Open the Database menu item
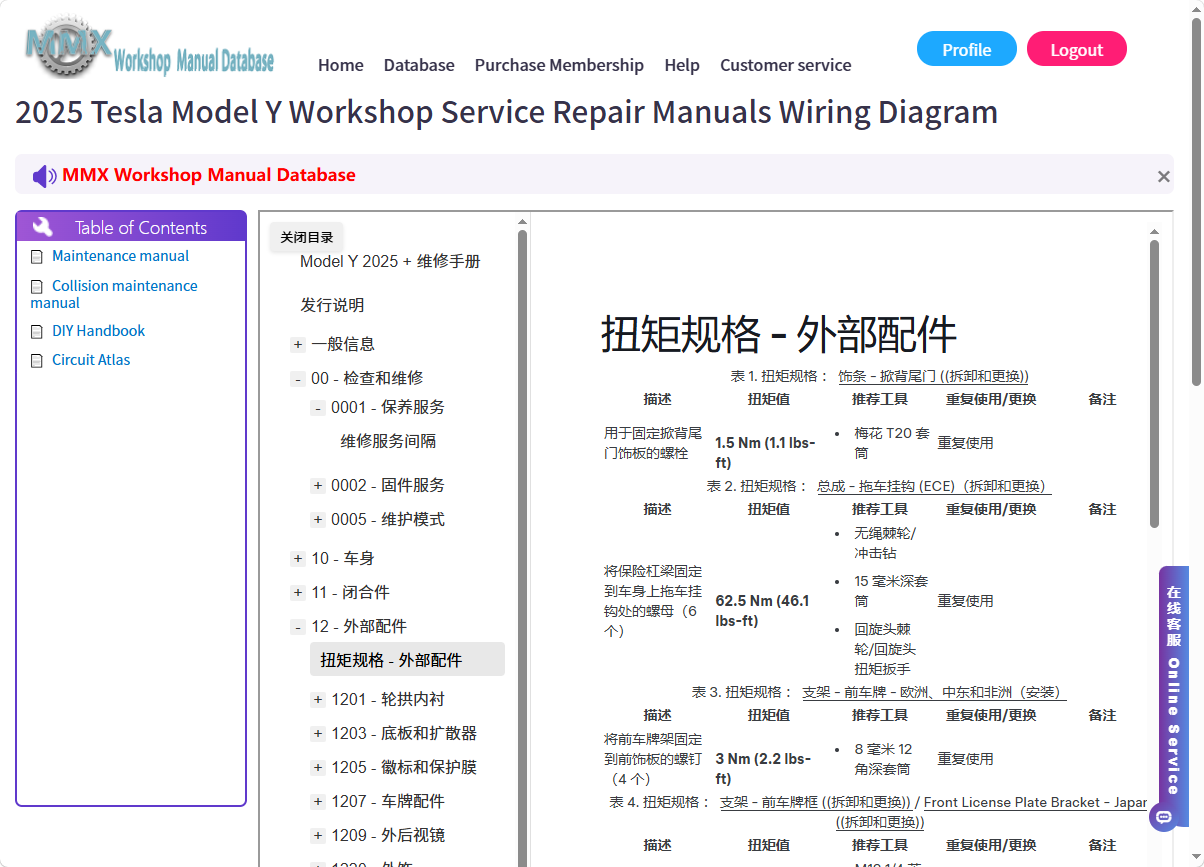 click(x=419, y=65)
